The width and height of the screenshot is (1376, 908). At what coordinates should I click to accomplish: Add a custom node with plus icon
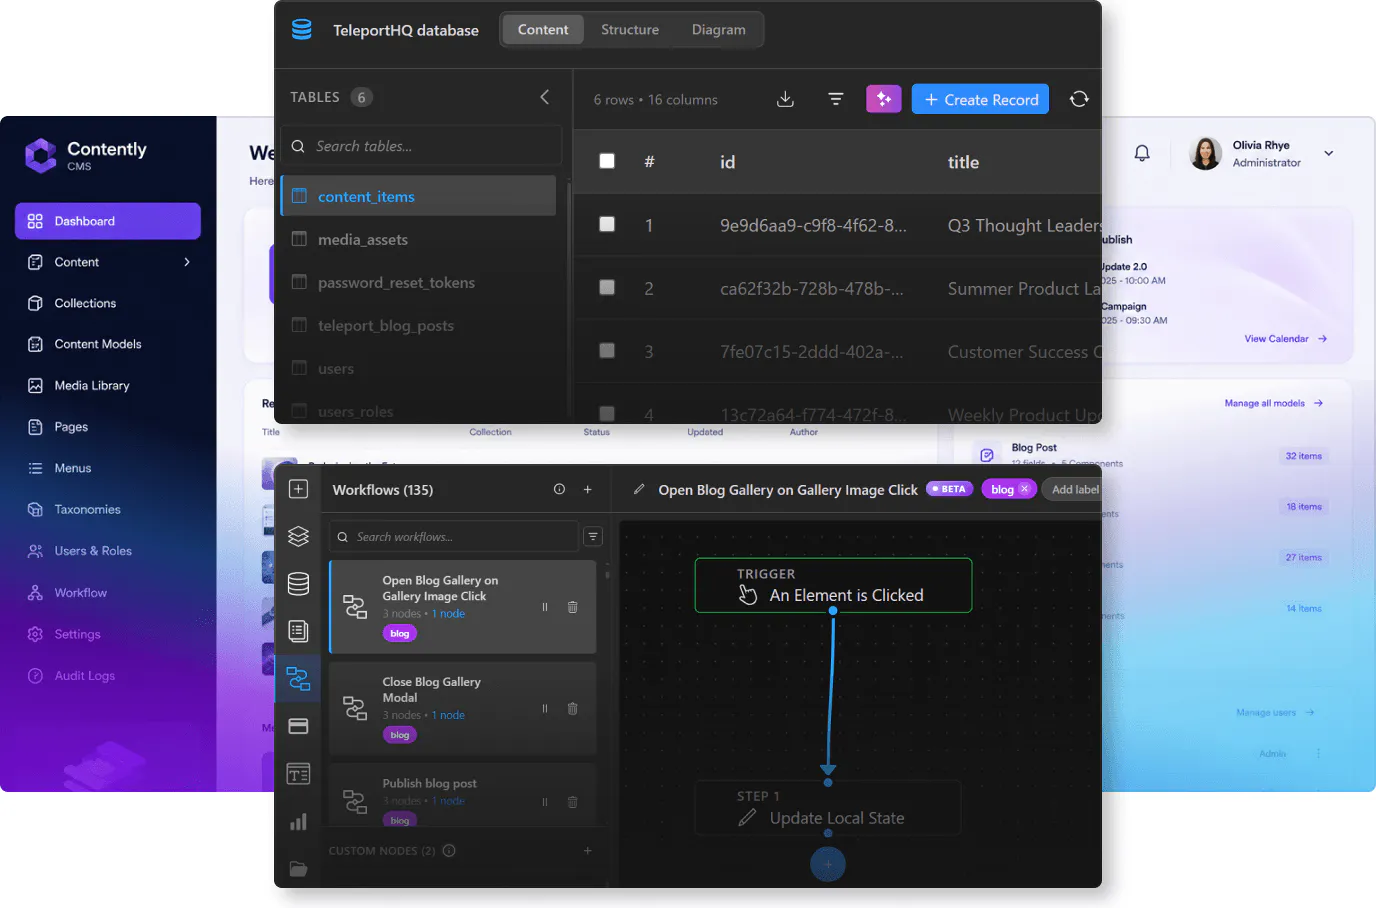coord(588,851)
